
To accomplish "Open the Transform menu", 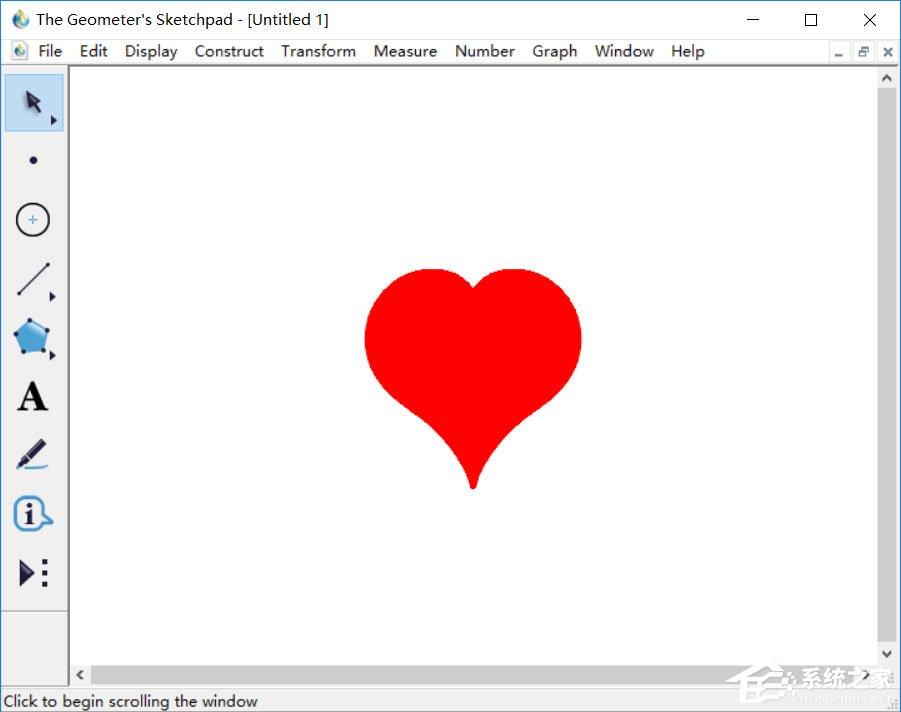I will point(318,51).
